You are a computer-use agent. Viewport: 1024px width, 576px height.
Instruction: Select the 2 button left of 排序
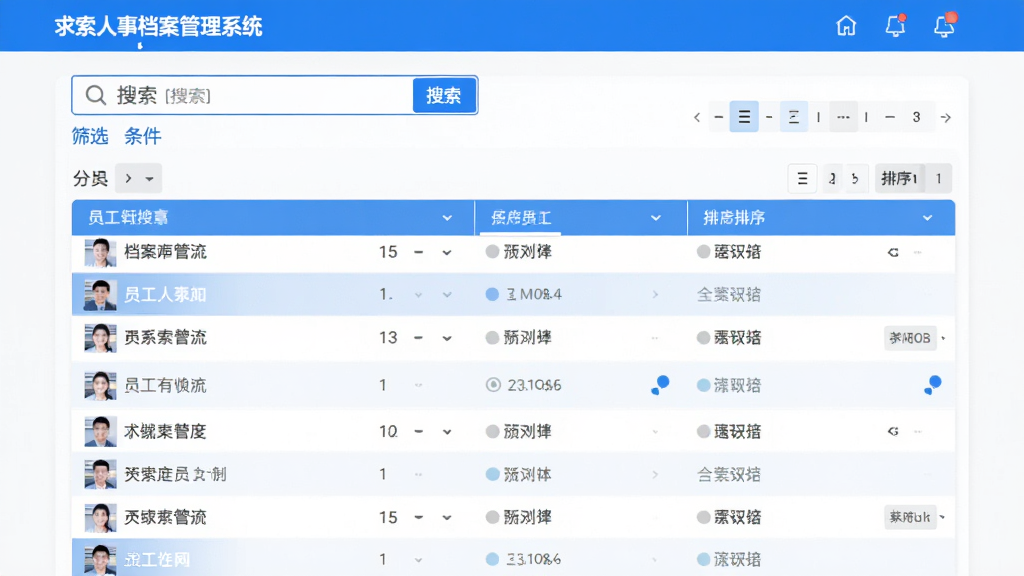point(832,178)
